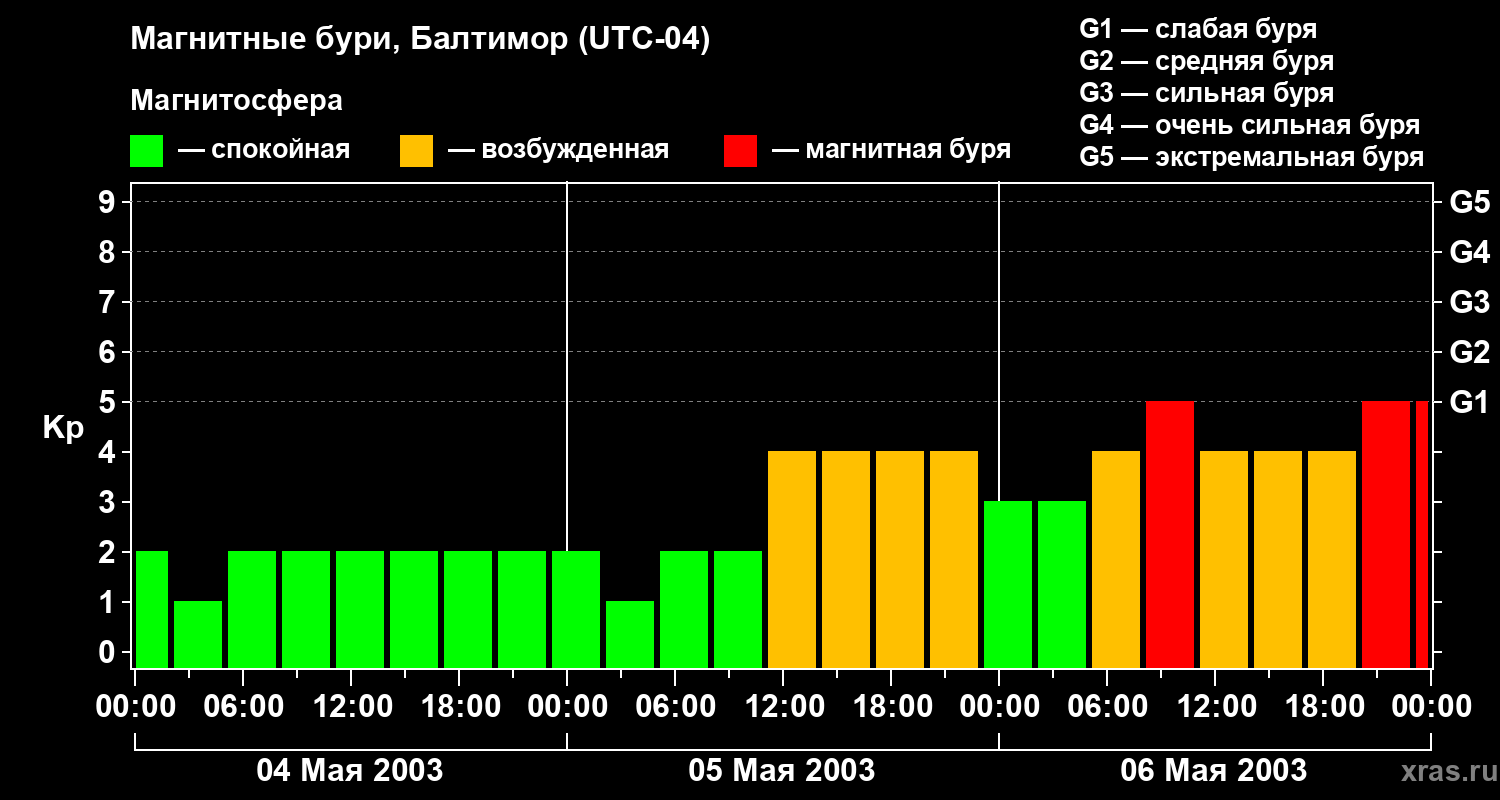1500x800 pixels.
Task: Click the narrow red bar at chart's right edge
Action: [1422, 534]
